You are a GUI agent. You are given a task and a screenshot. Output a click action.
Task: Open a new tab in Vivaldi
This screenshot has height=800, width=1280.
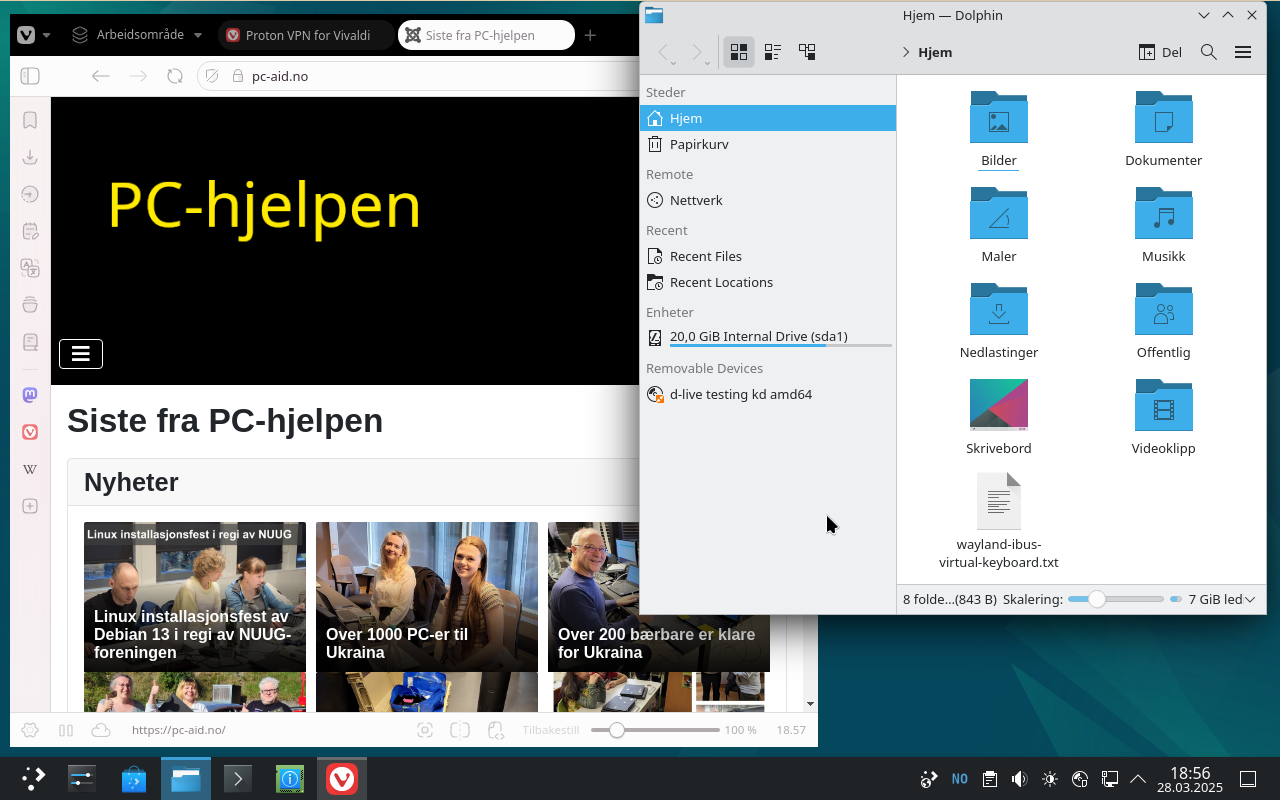click(x=590, y=35)
